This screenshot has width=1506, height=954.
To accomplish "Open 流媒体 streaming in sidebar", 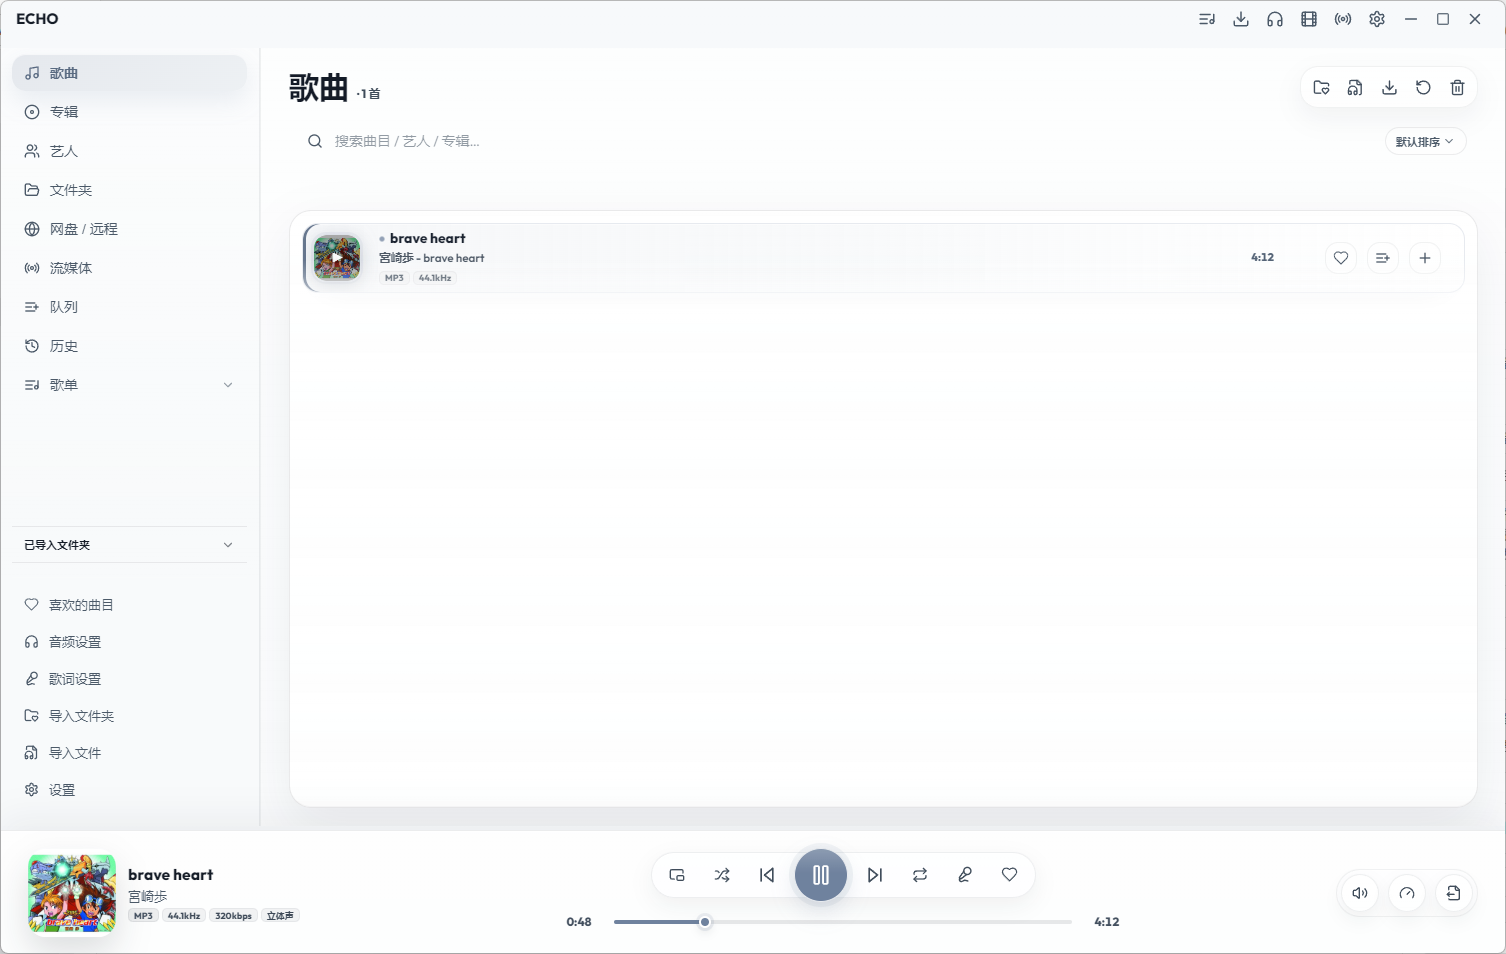I will (x=130, y=268).
